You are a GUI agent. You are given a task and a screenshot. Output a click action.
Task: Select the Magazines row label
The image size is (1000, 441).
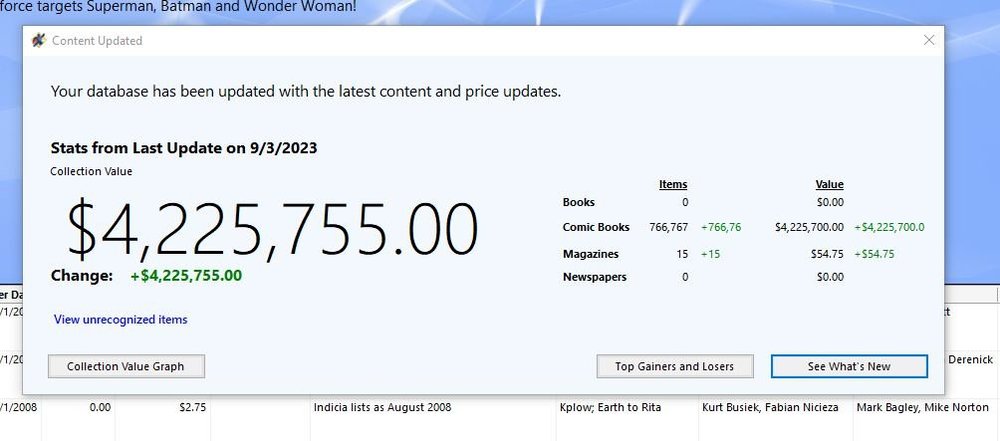pyautogui.click(x=591, y=254)
